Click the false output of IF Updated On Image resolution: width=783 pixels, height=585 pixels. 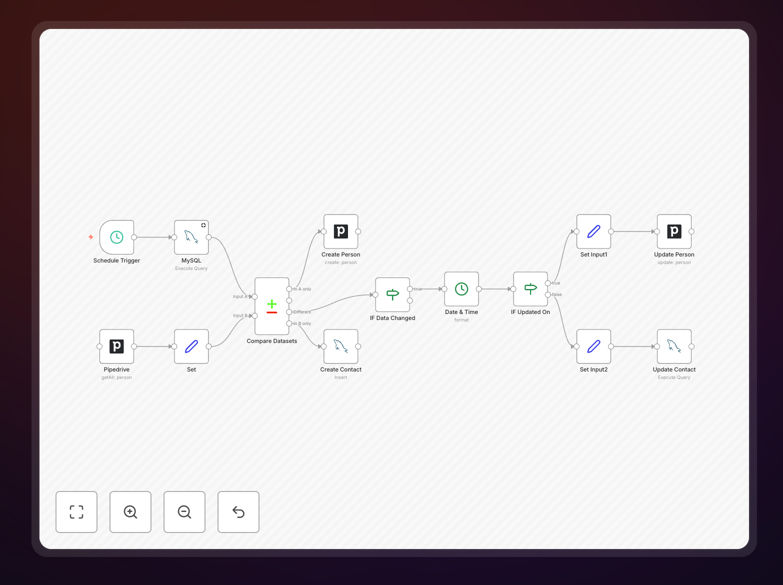coord(548,295)
